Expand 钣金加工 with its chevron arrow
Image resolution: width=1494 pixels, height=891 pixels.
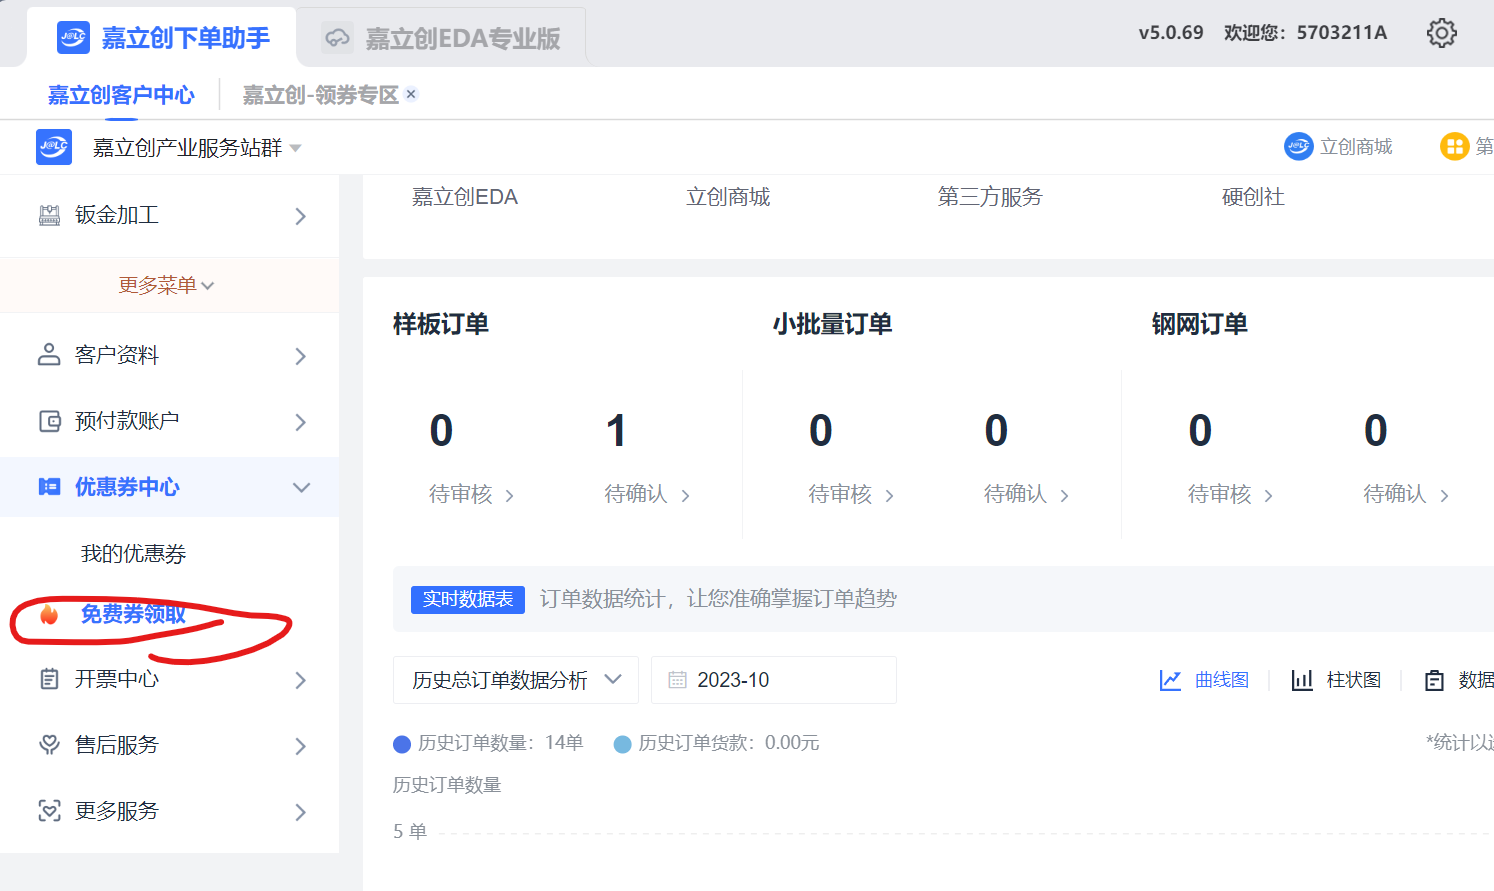301,216
